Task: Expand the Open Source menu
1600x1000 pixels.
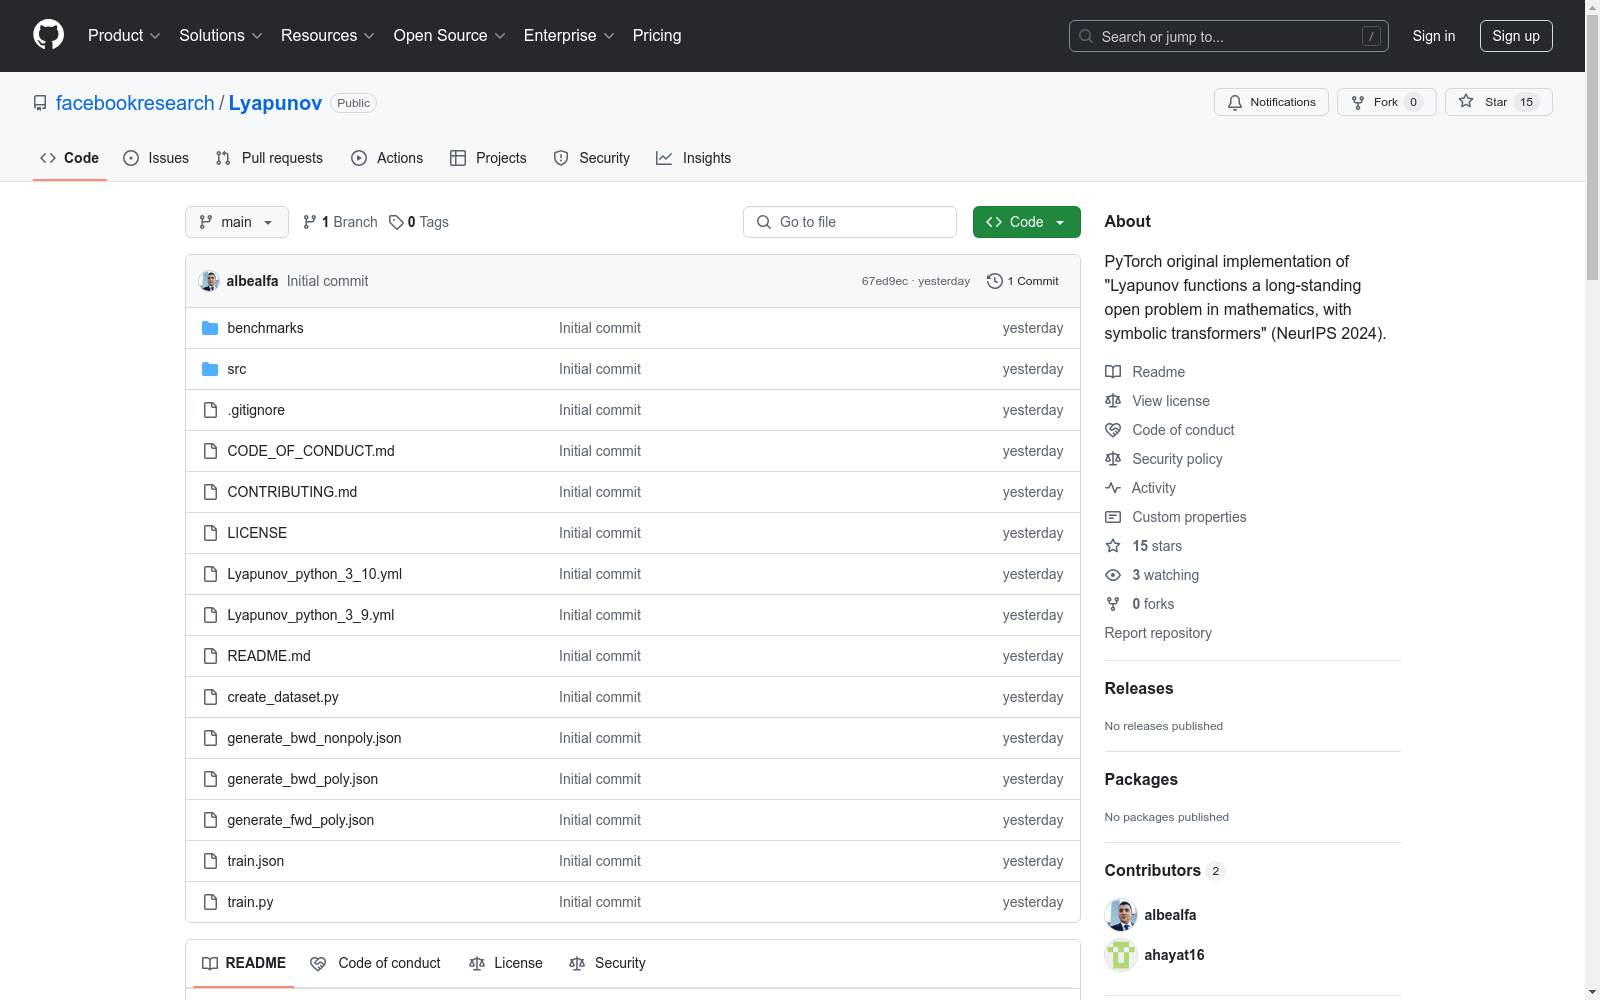Action: point(450,35)
